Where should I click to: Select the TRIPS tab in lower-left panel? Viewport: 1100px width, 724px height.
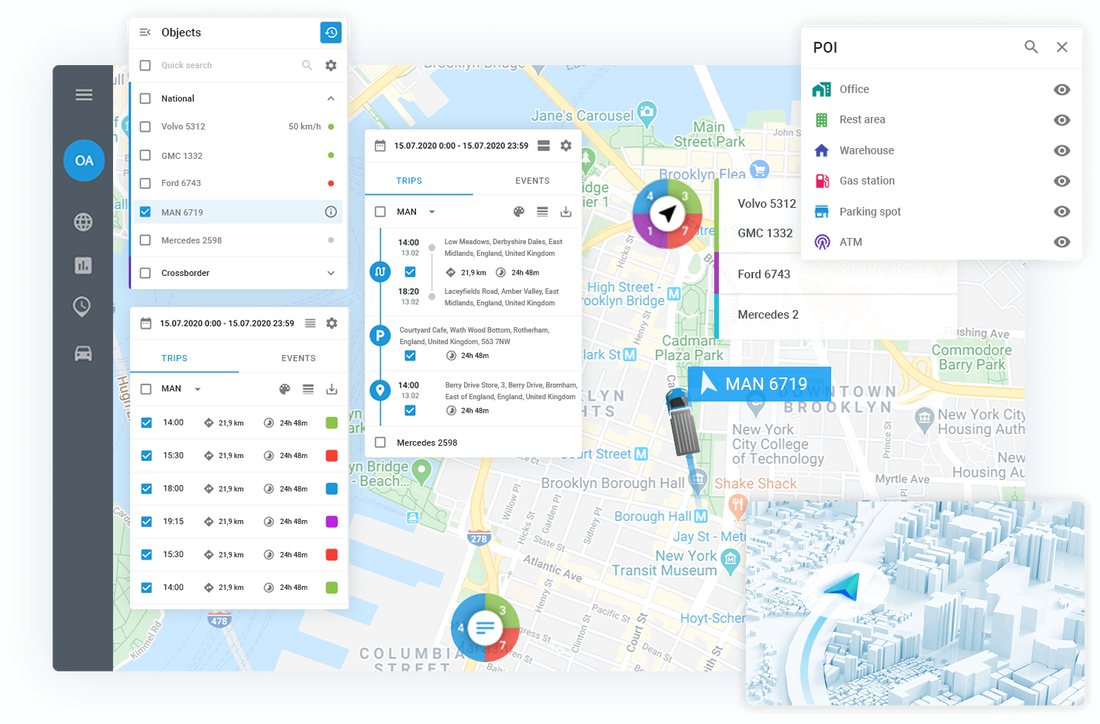tap(175, 358)
